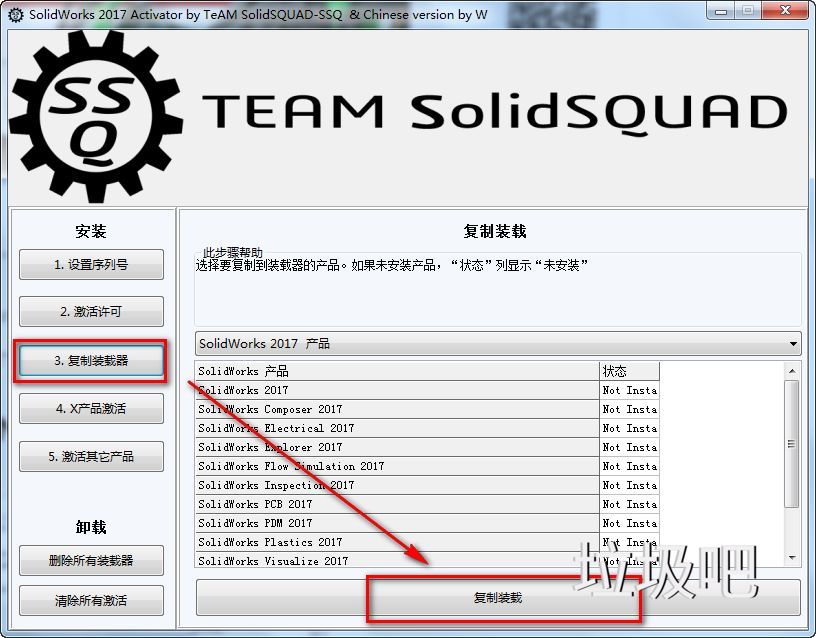This screenshot has height=638, width=816.
Task: Select SolidWorks Flow Simulation 2017 row
Action: click(x=397, y=466)
